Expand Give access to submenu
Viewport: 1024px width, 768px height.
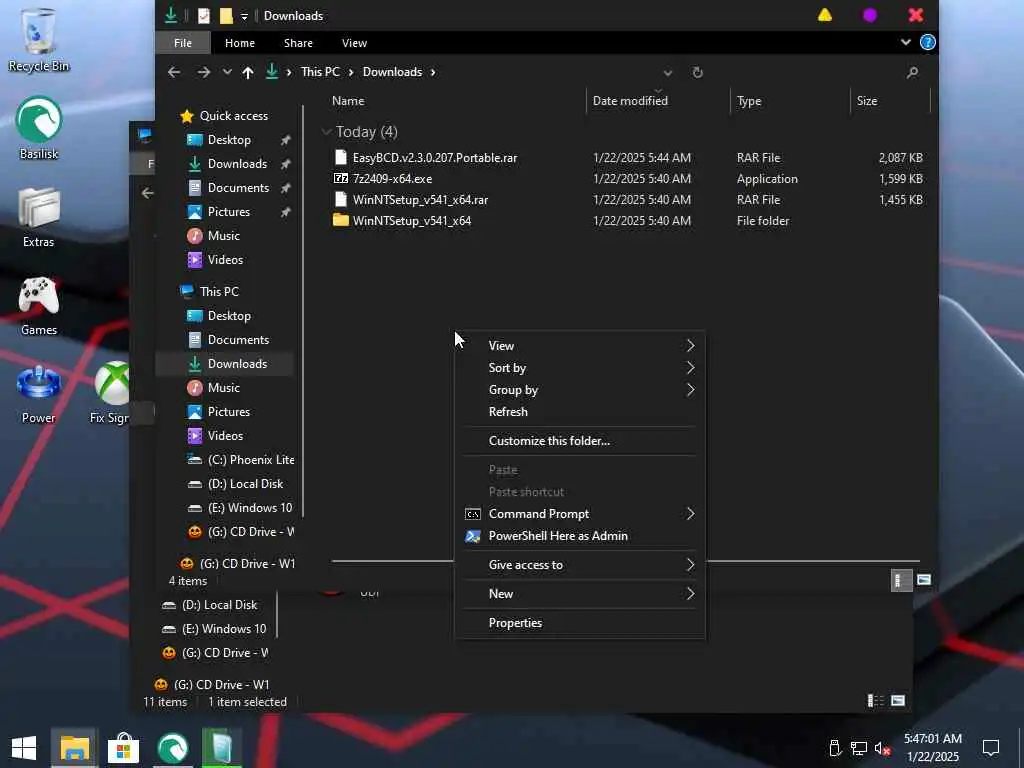(x=580, y=565)
